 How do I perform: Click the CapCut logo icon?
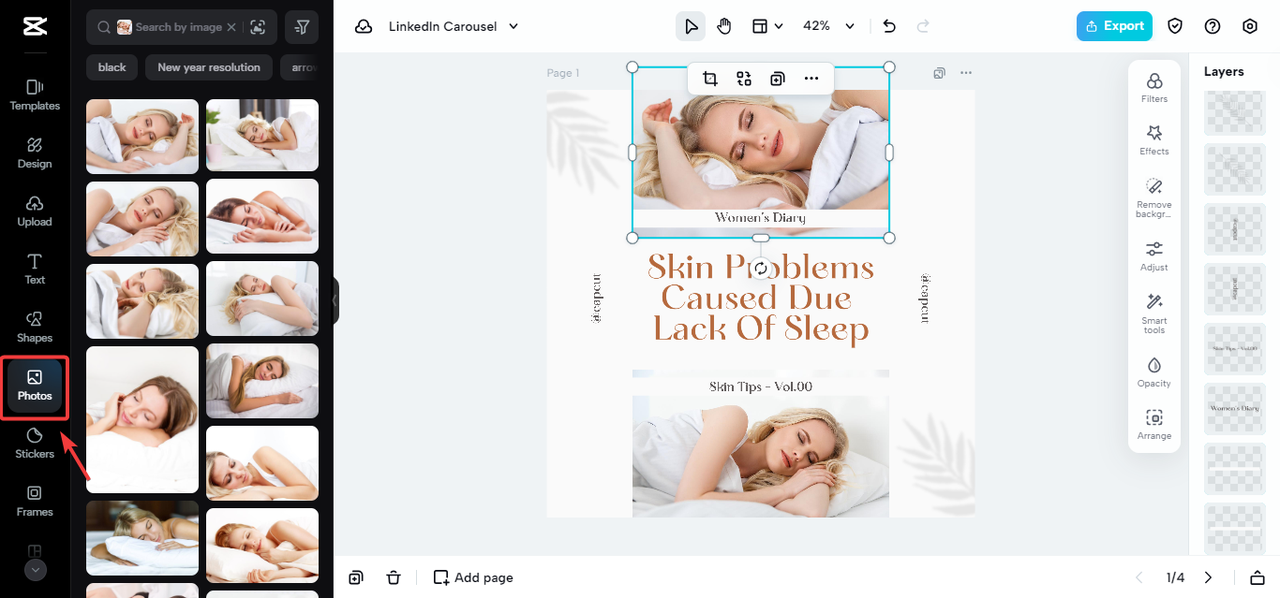coord(34,27)
